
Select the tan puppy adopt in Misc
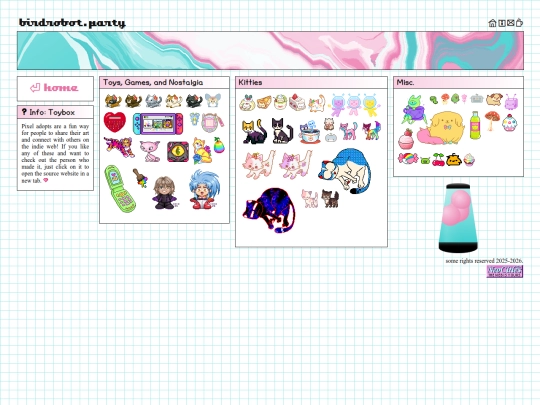click(494, 99)
